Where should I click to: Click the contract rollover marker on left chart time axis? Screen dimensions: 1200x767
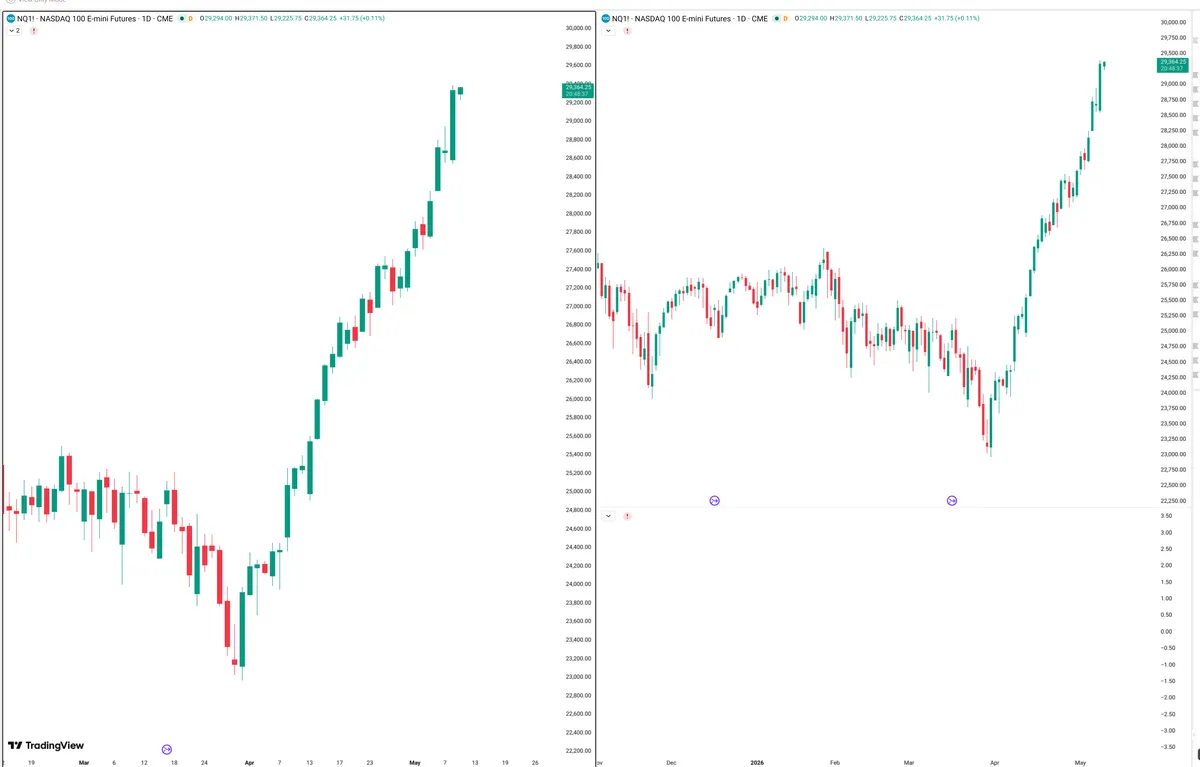pos(167,749)
